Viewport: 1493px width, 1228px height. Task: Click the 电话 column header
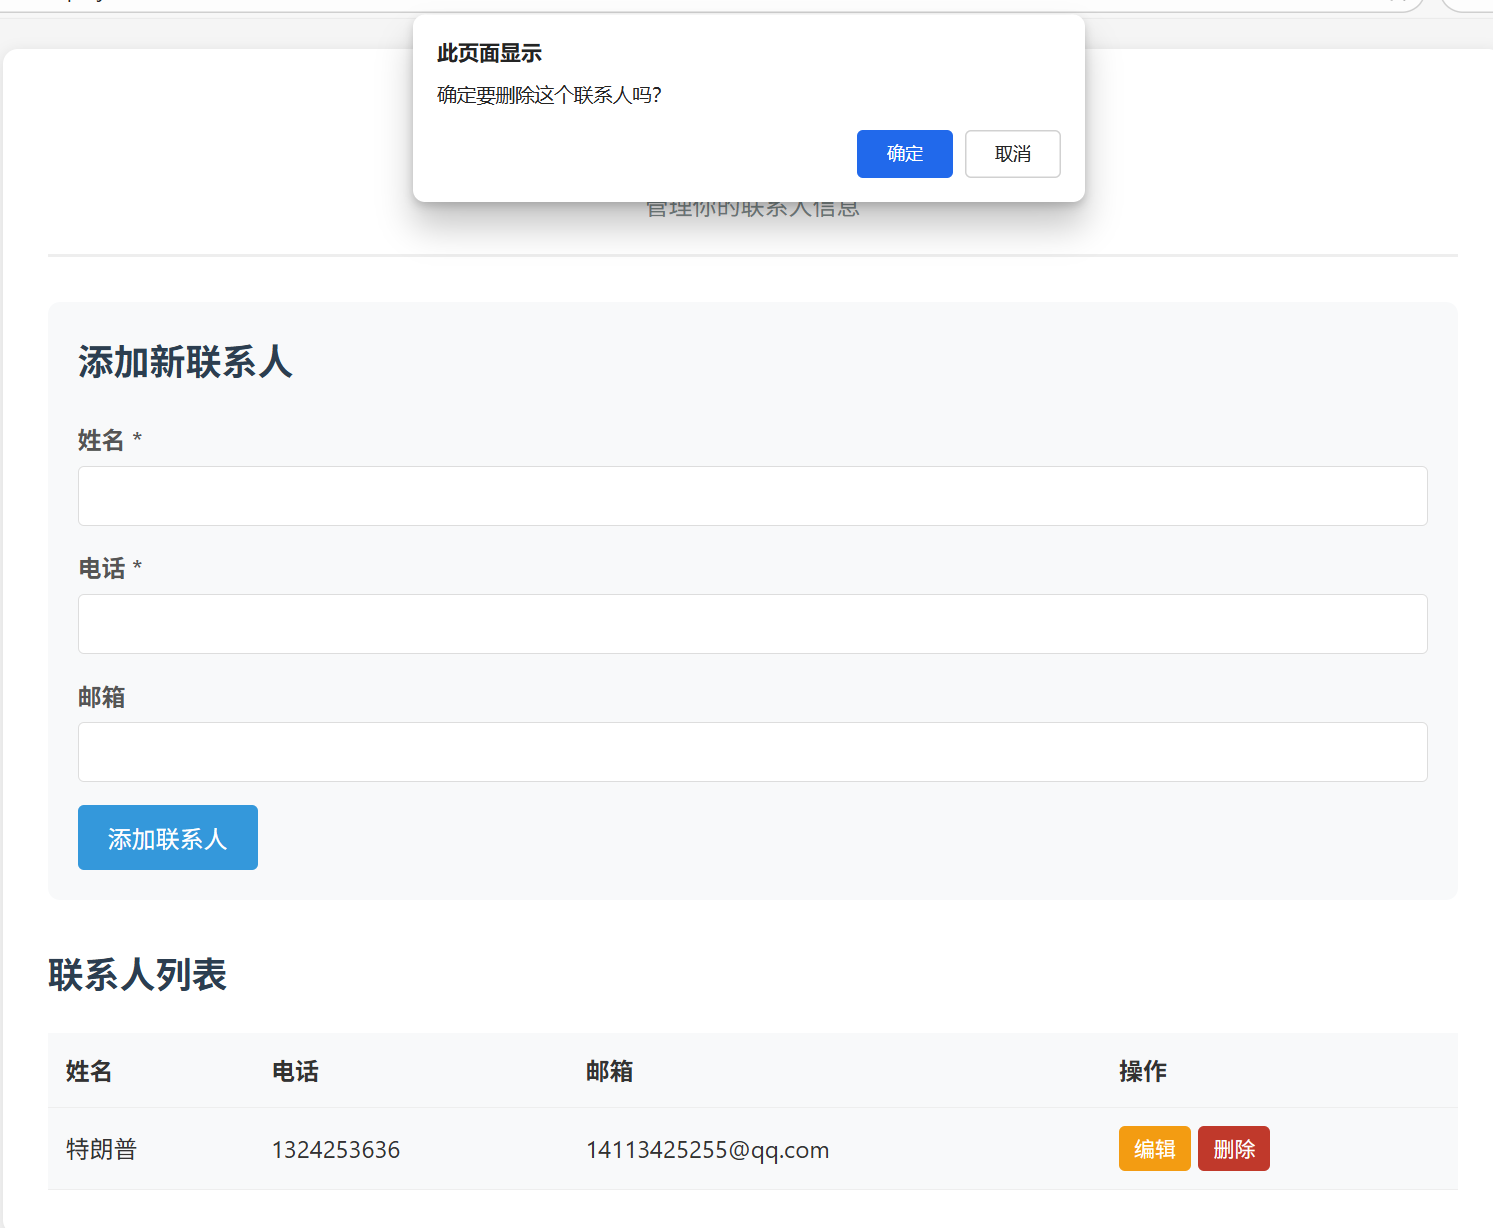(x=295, y=1071)
